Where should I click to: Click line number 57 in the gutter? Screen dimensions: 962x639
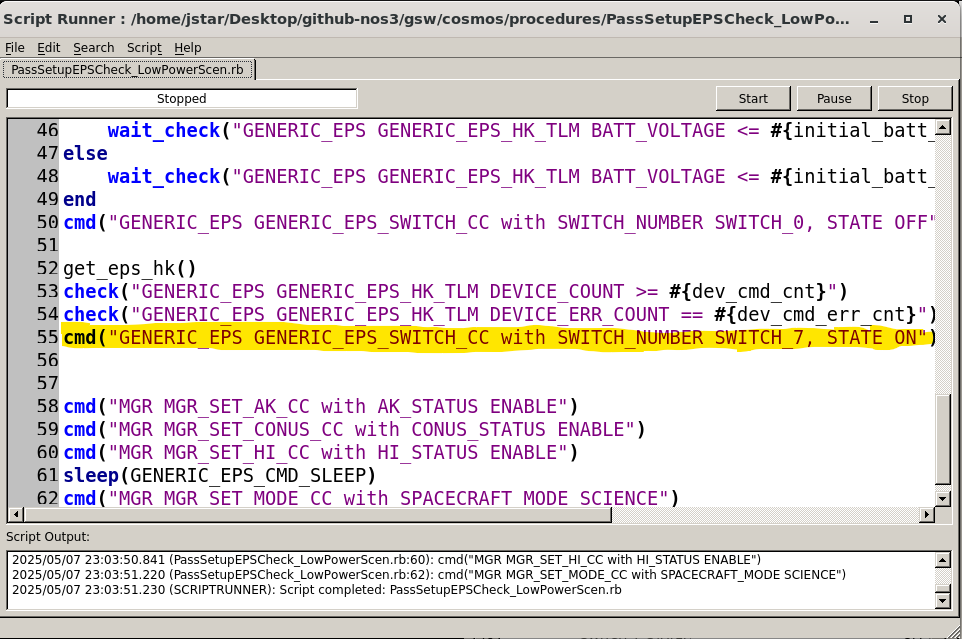click(47, 383)
